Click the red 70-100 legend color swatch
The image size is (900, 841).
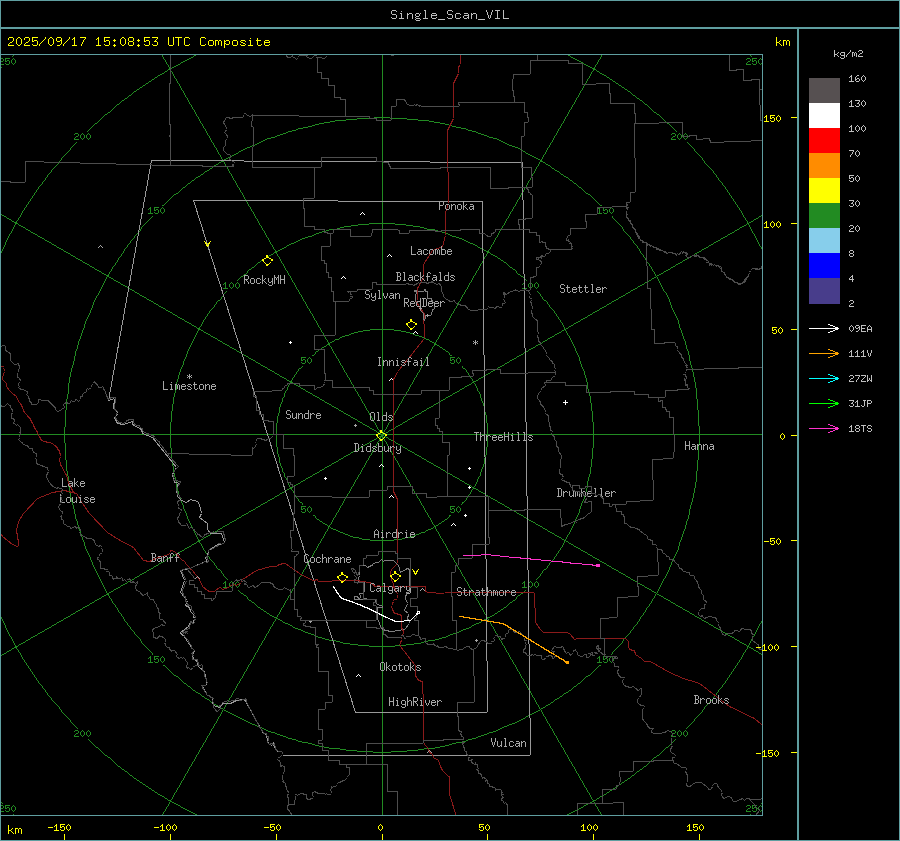[x=824, y=141]
